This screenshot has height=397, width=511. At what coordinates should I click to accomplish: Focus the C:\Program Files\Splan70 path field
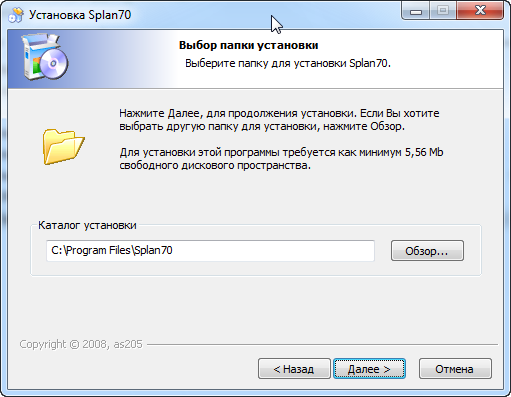210,251
